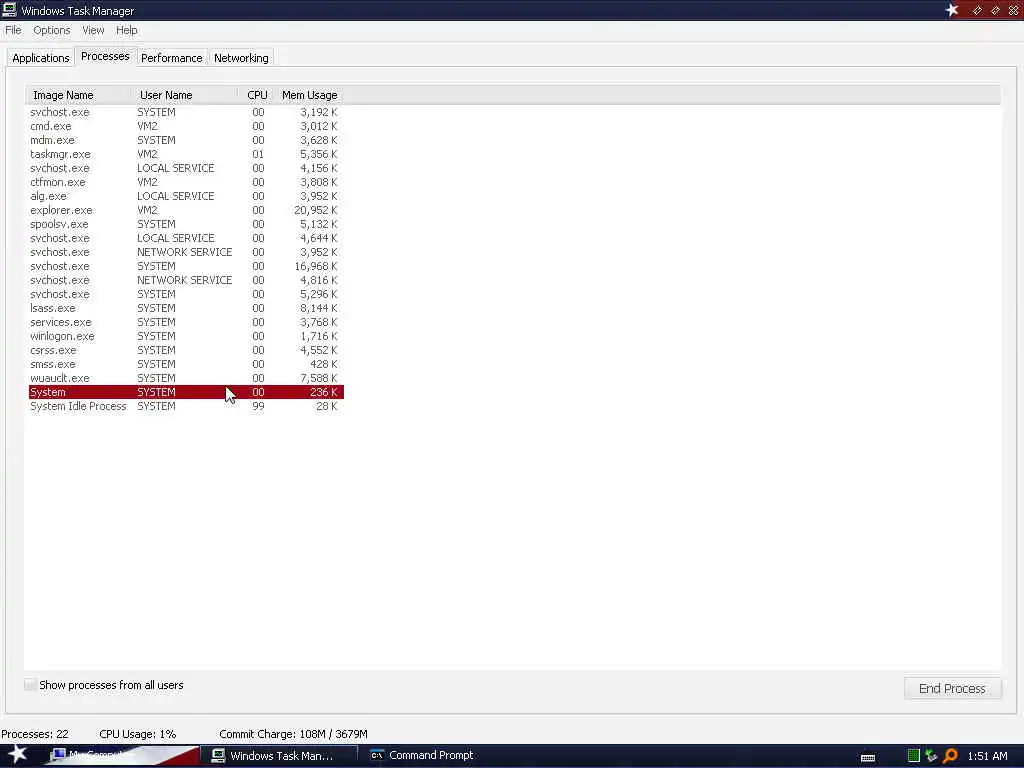
Task: Click the green Task Manager tray icon
Action: point(914,756)
